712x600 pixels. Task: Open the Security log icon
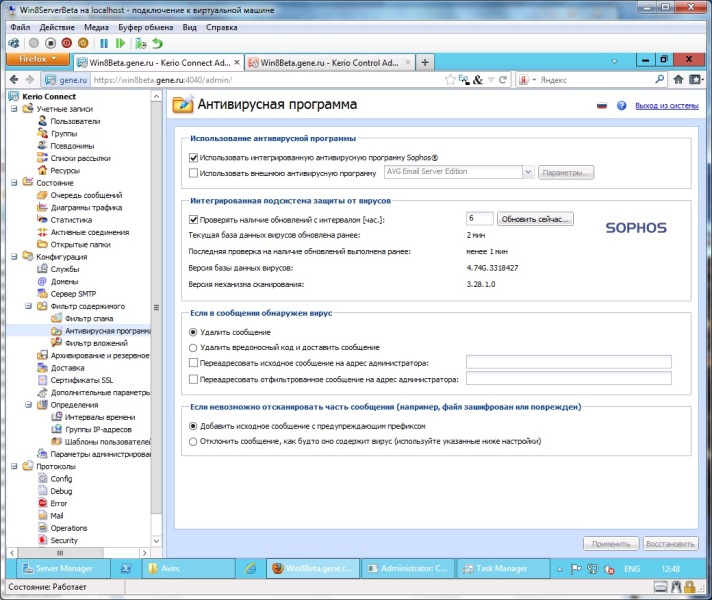click(x=42, y=540)
